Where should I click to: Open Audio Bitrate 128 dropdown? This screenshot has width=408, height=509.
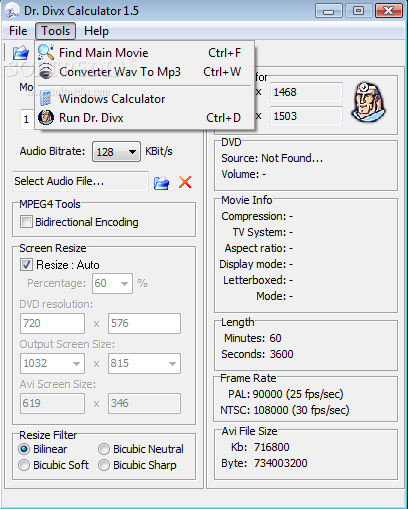pyautogui.click(x=116, y=152)
